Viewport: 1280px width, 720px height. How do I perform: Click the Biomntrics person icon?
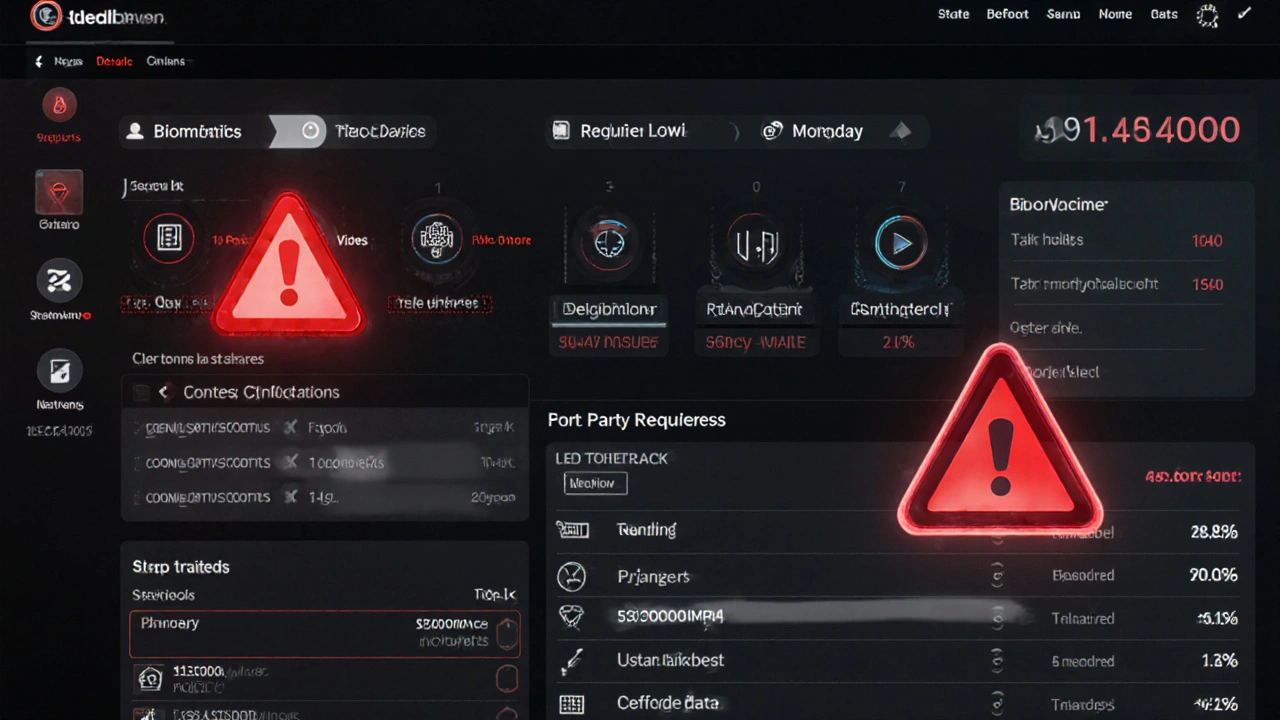click(134, 130)
